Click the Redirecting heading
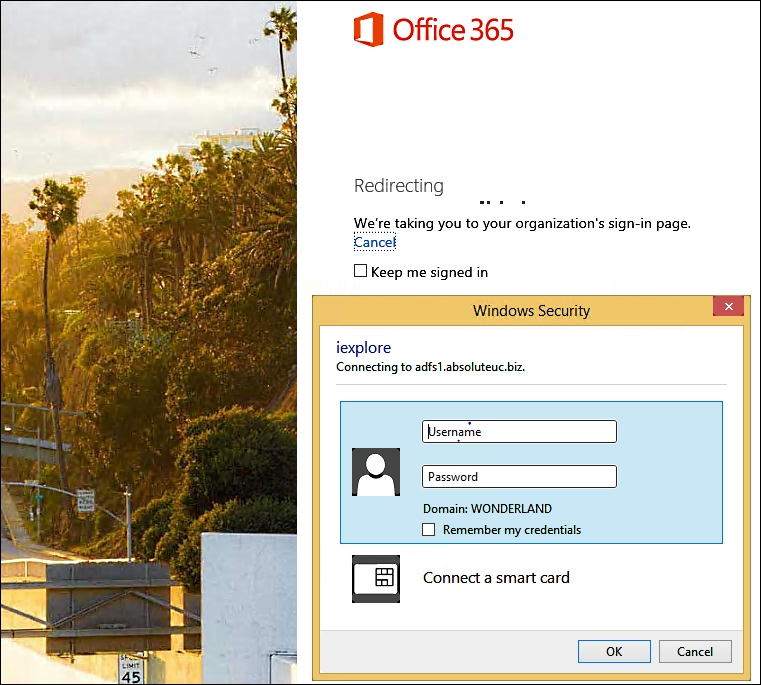761x685 pixels. 399,185
